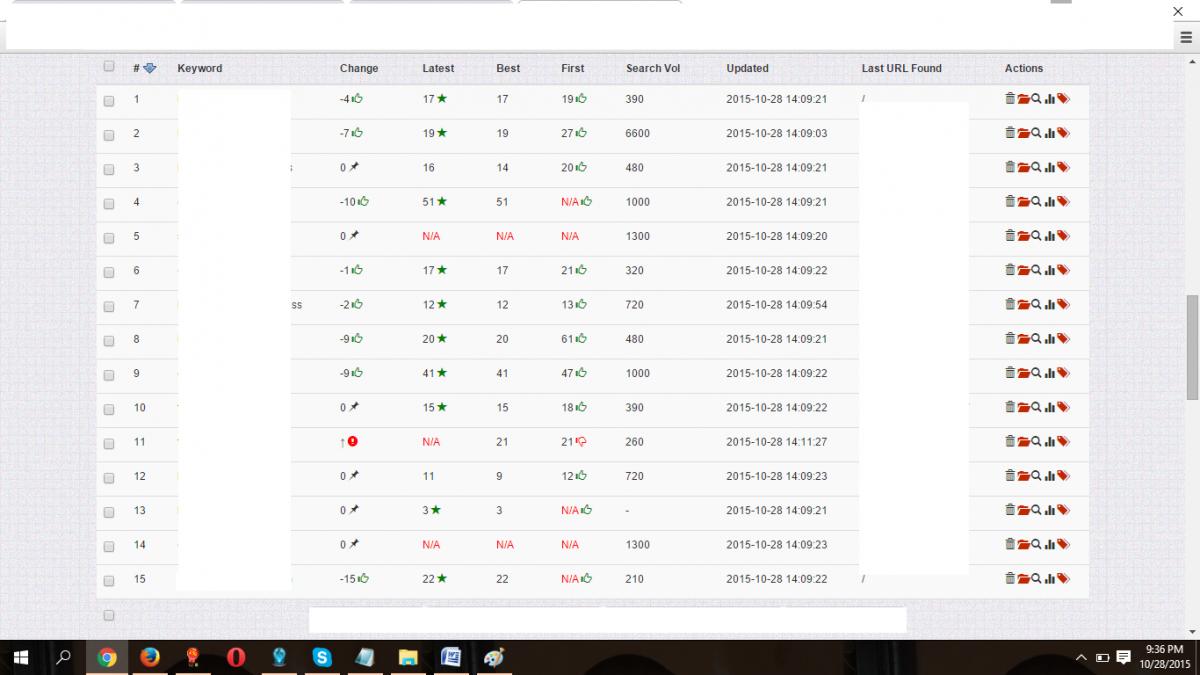Click the tag icon in row 10
This screenshot has width=1200, height=675.
tap(1063, 407)
